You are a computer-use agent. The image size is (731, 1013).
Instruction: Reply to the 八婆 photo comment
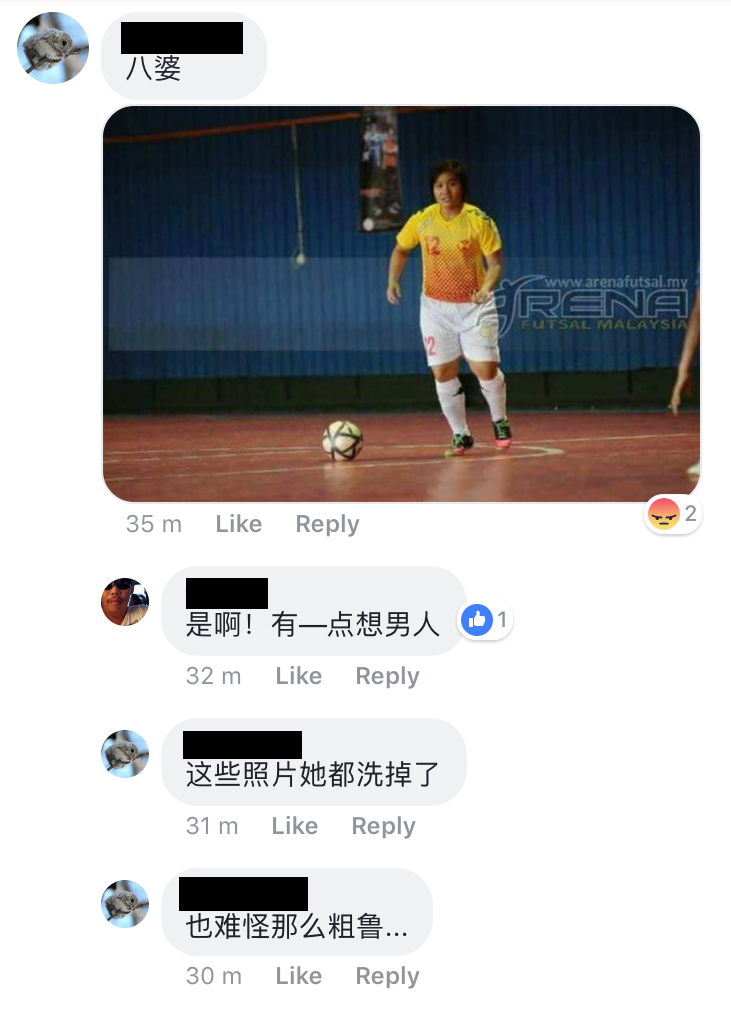pos(327,524)
